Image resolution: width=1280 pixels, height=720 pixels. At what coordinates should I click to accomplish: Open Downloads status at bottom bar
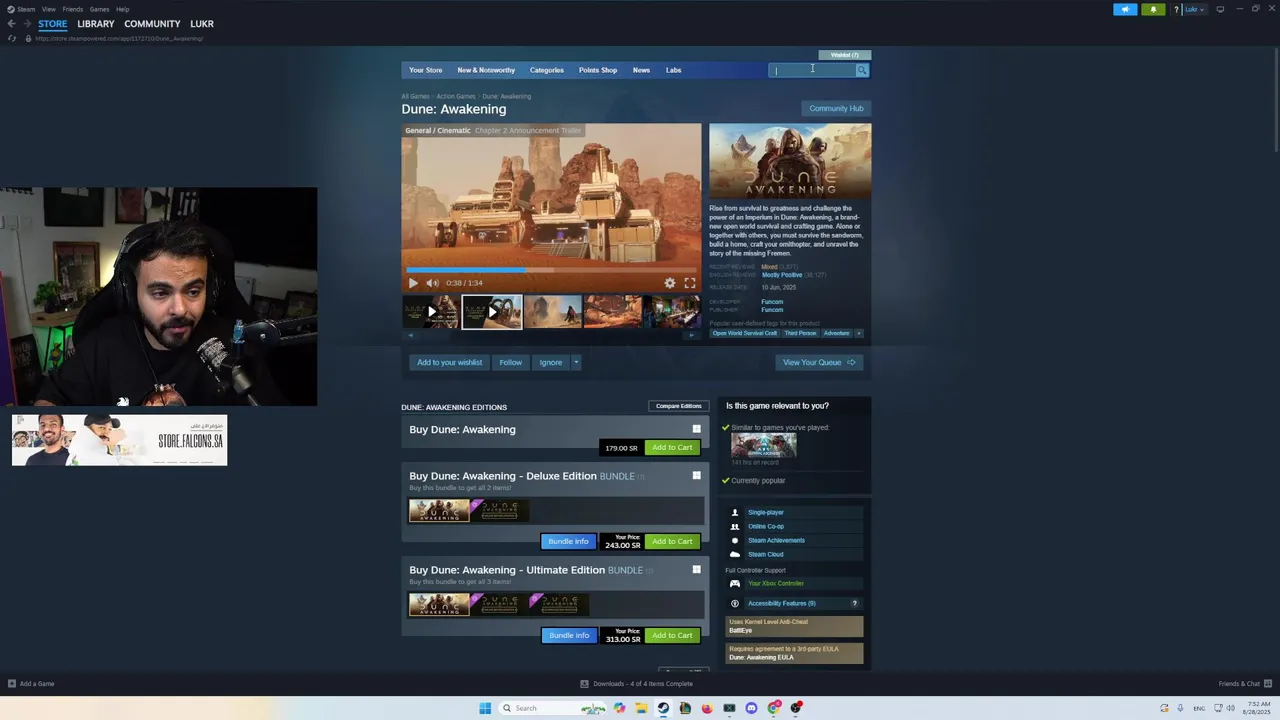[x=637, y=684]
